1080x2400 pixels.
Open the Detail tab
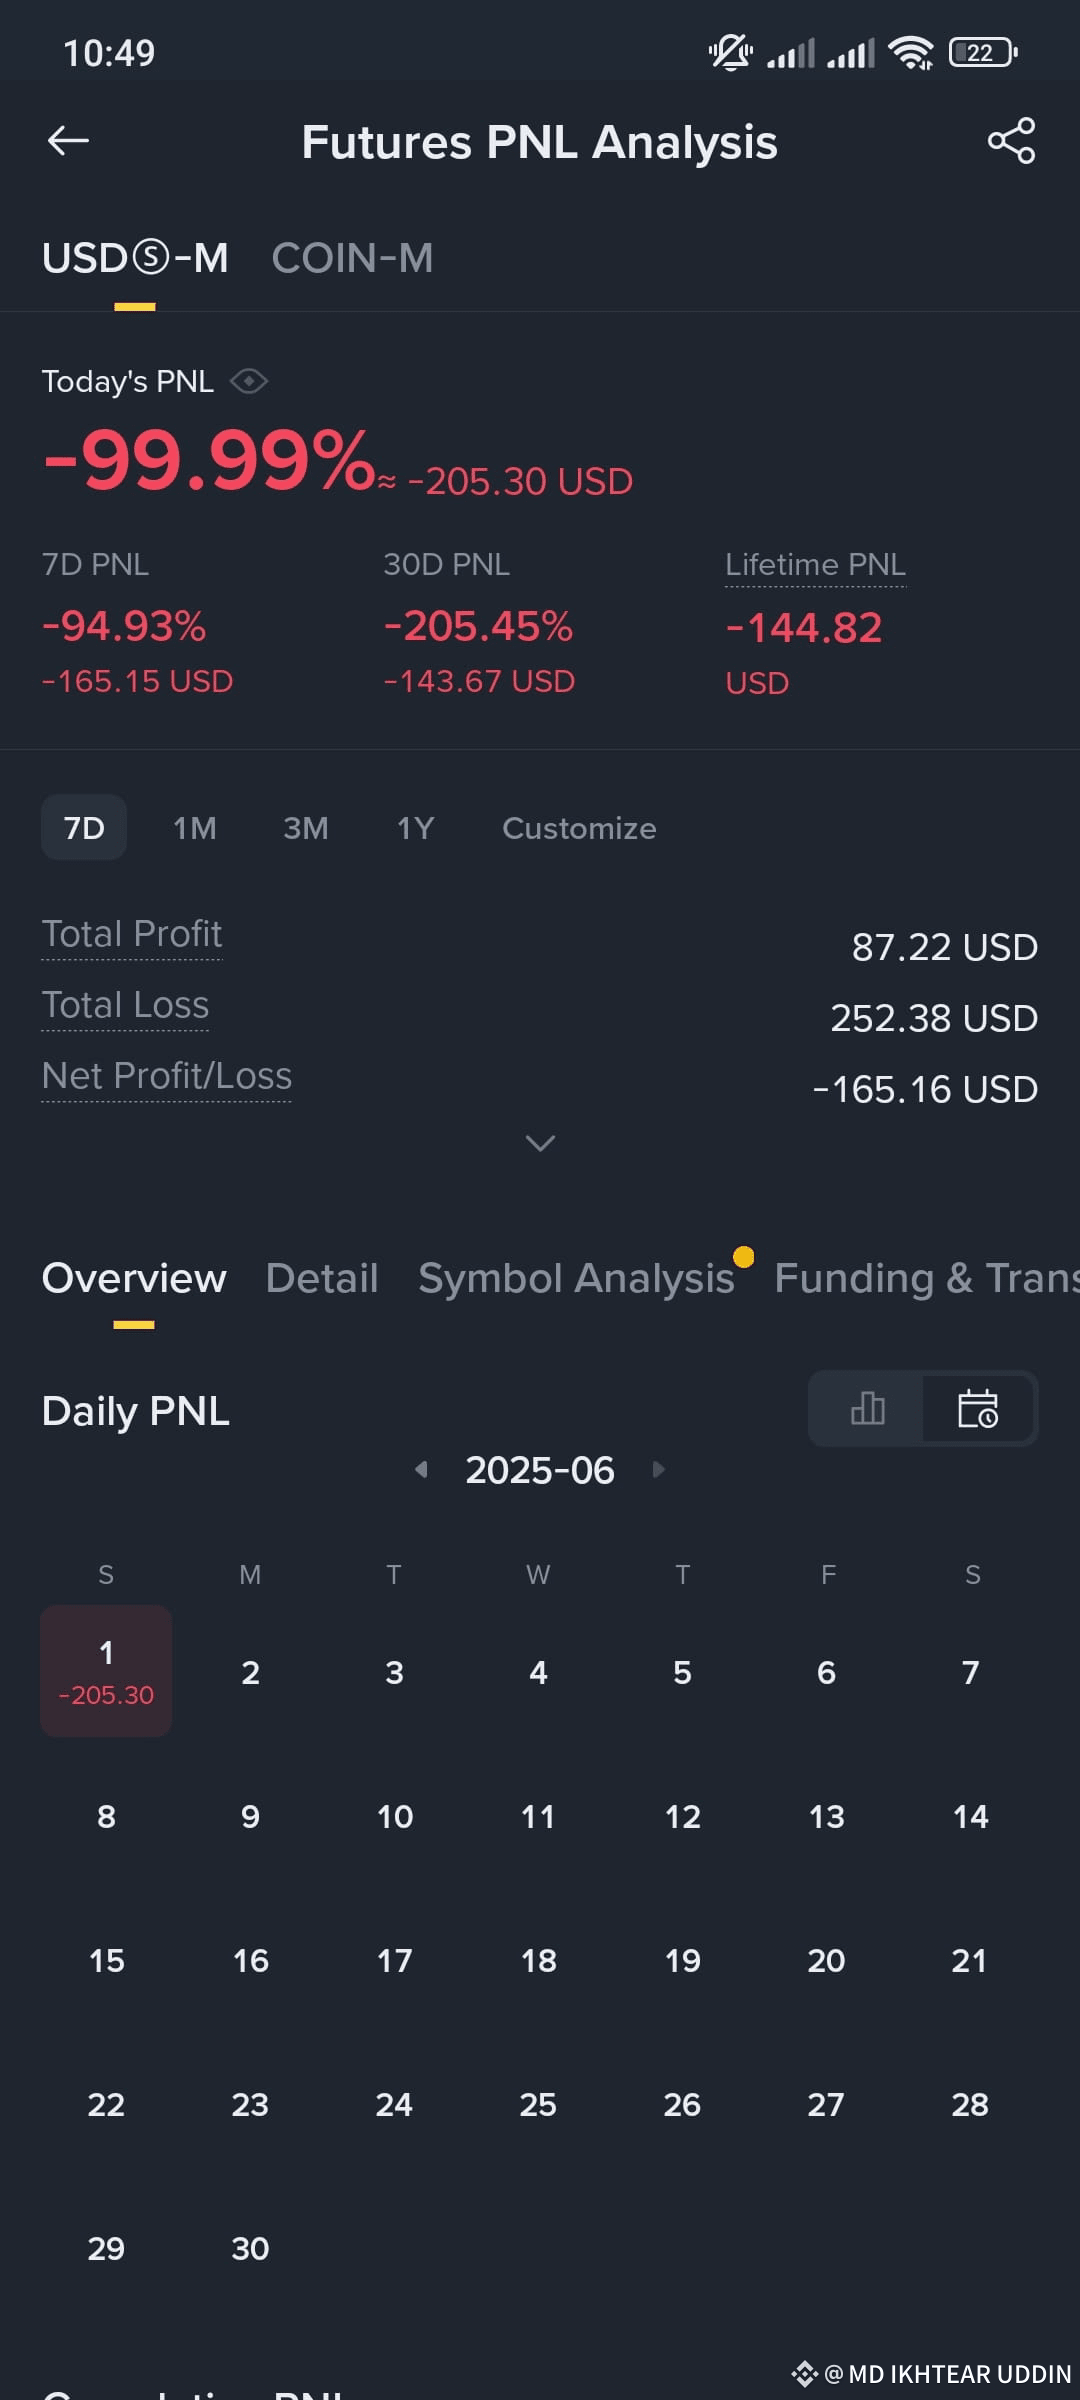pos(322,1278)
